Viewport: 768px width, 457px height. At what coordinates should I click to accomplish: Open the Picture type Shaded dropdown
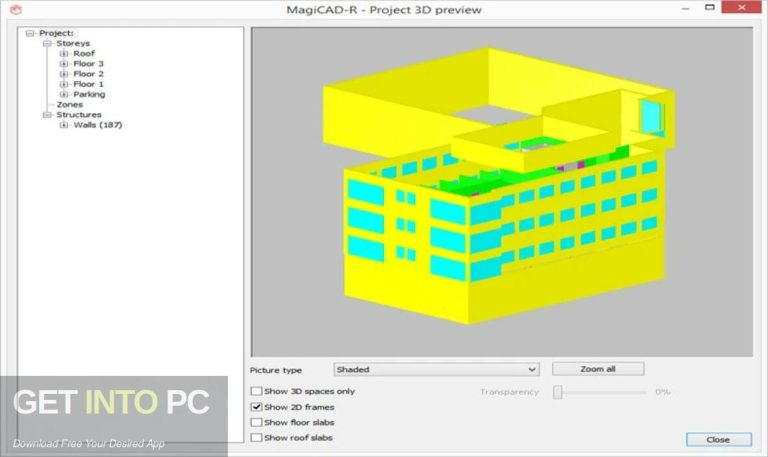436,369
